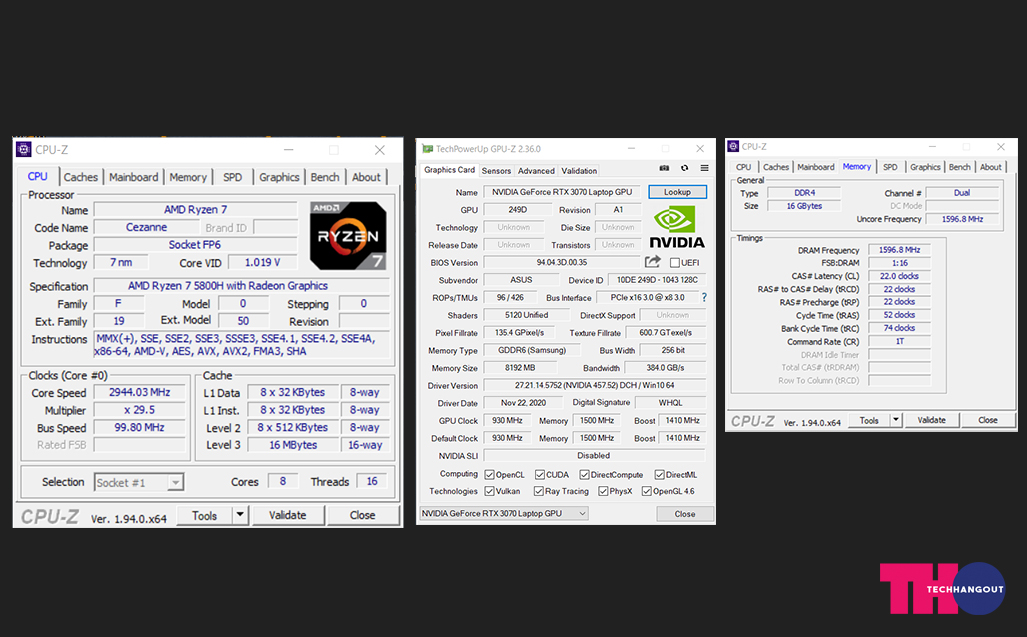The width and height of the screenshot is (1027, 637).
Task: Click the Bus Interface question mark icon
Action: tap(704, 297)
